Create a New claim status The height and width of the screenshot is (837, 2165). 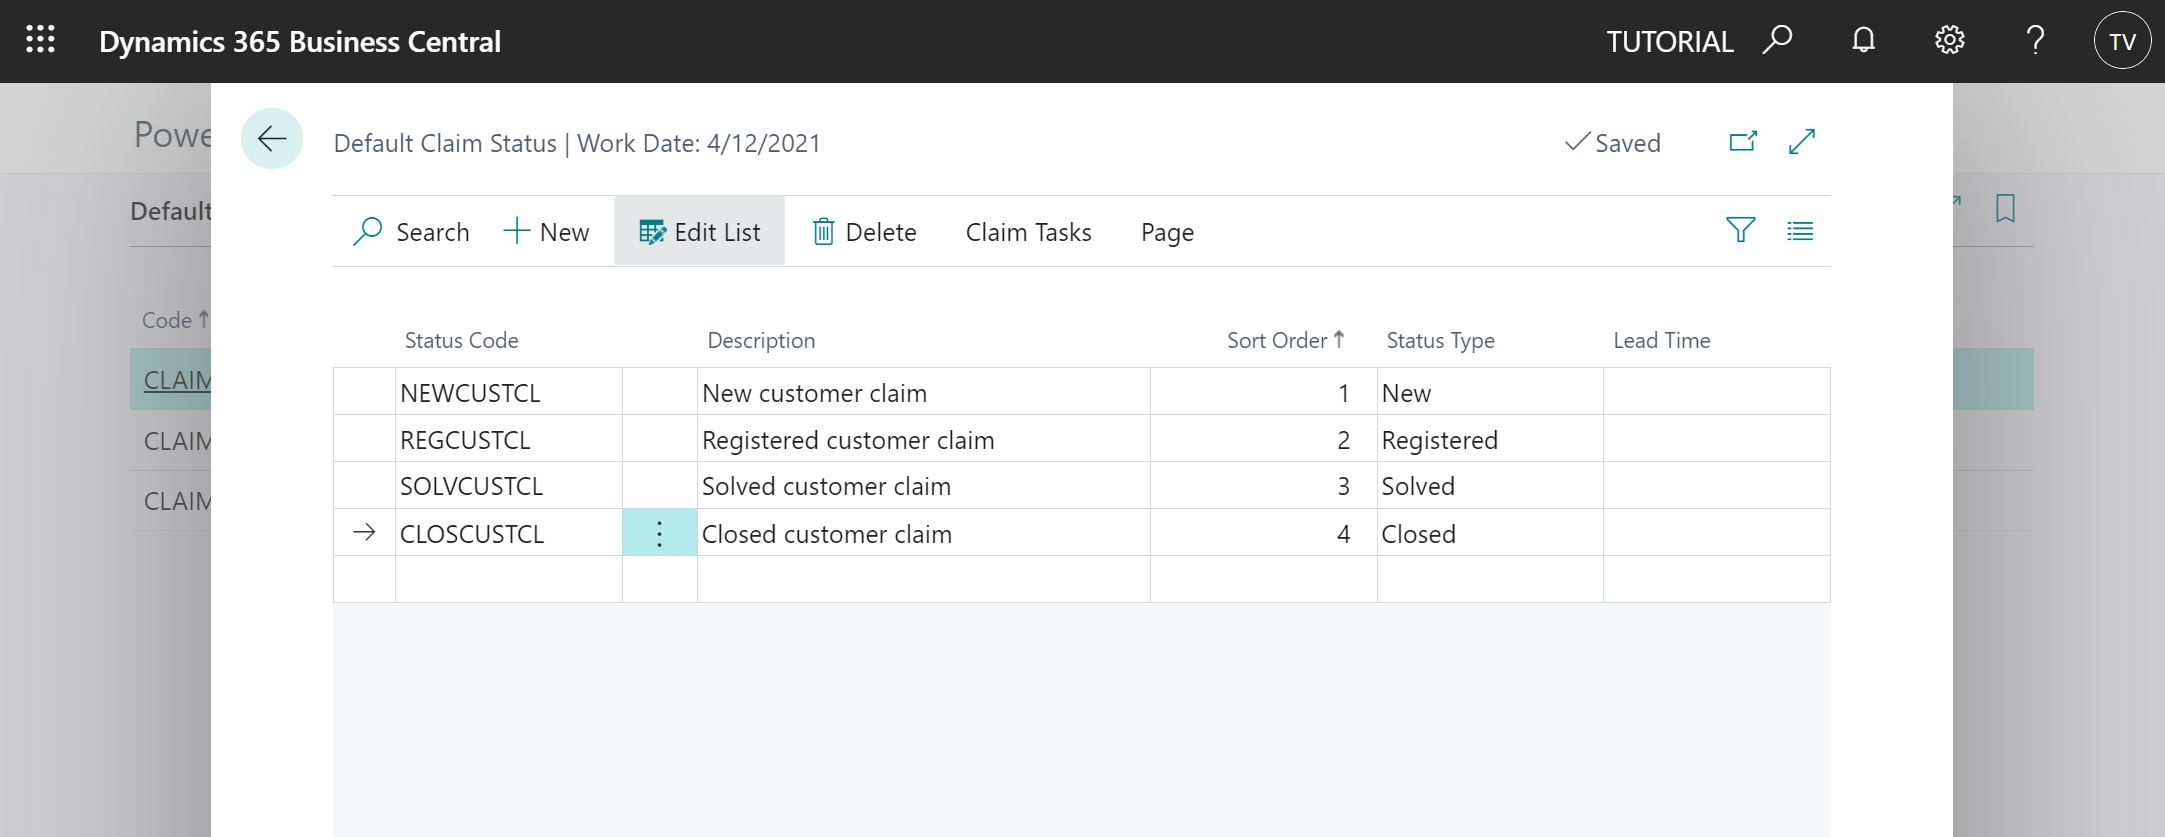546,232
